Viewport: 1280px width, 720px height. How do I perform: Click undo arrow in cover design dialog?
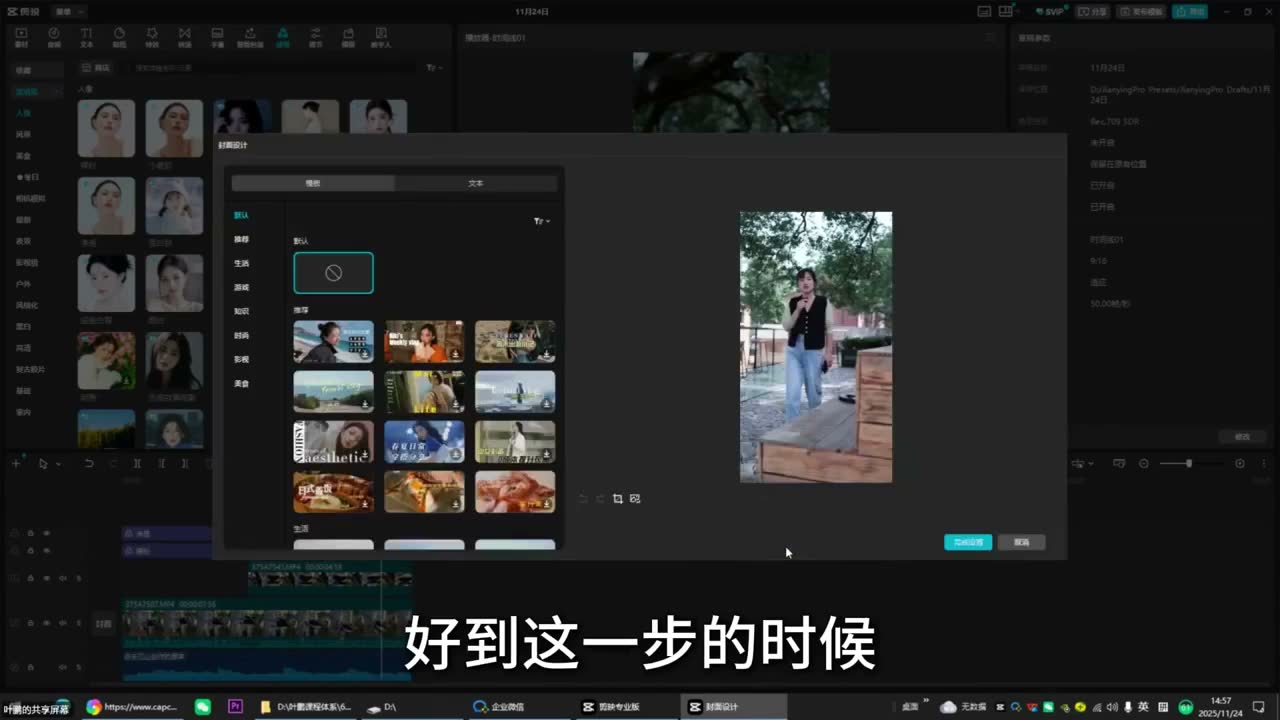point(583,498)
